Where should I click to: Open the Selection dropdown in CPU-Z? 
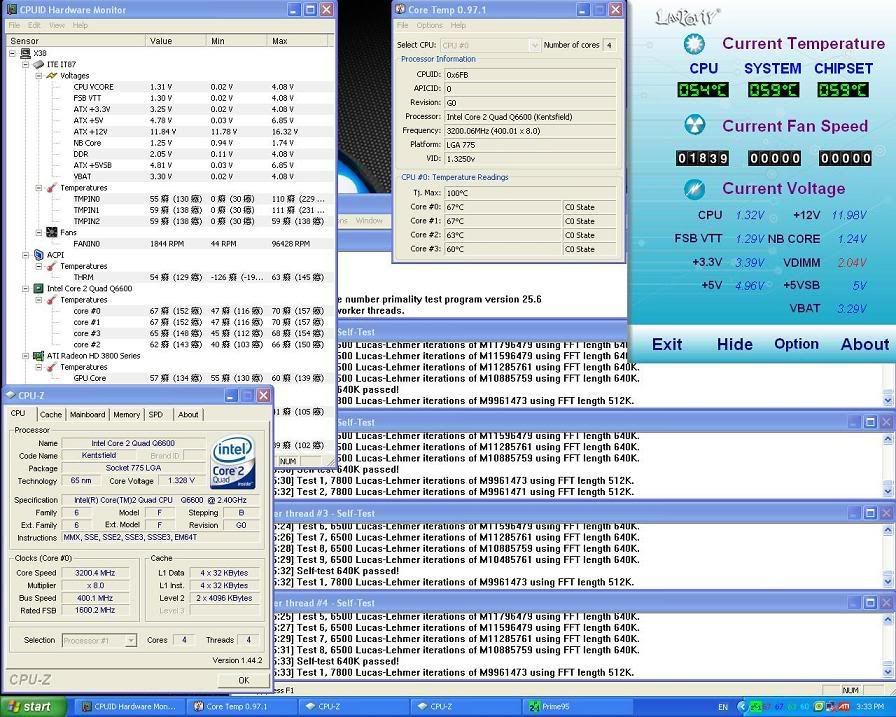[130, 640]
